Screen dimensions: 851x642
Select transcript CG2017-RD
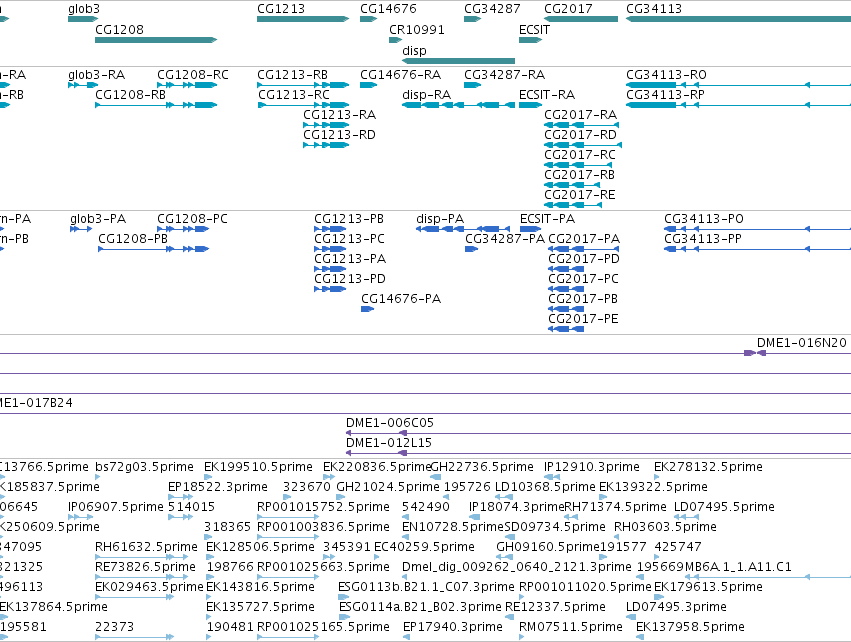click(x=580, y=135)
